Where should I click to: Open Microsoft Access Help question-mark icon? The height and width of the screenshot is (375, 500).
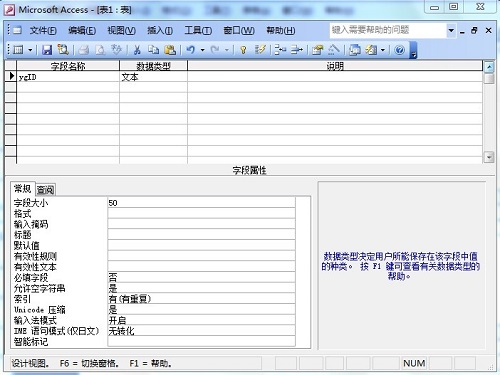point(399,50)
